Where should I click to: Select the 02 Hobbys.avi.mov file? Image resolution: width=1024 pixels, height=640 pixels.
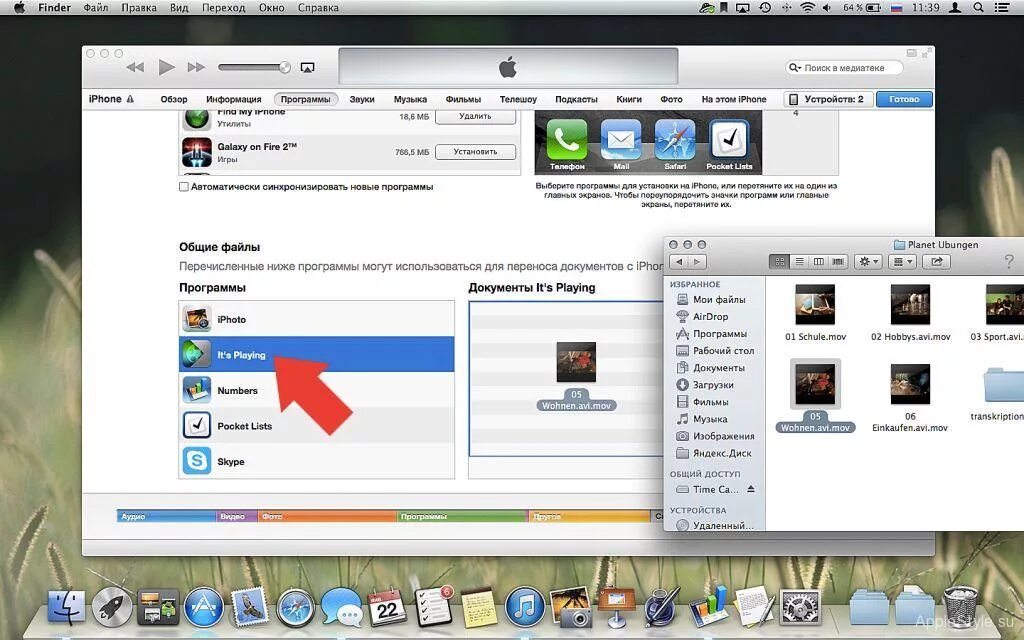(x=910, y=313)
